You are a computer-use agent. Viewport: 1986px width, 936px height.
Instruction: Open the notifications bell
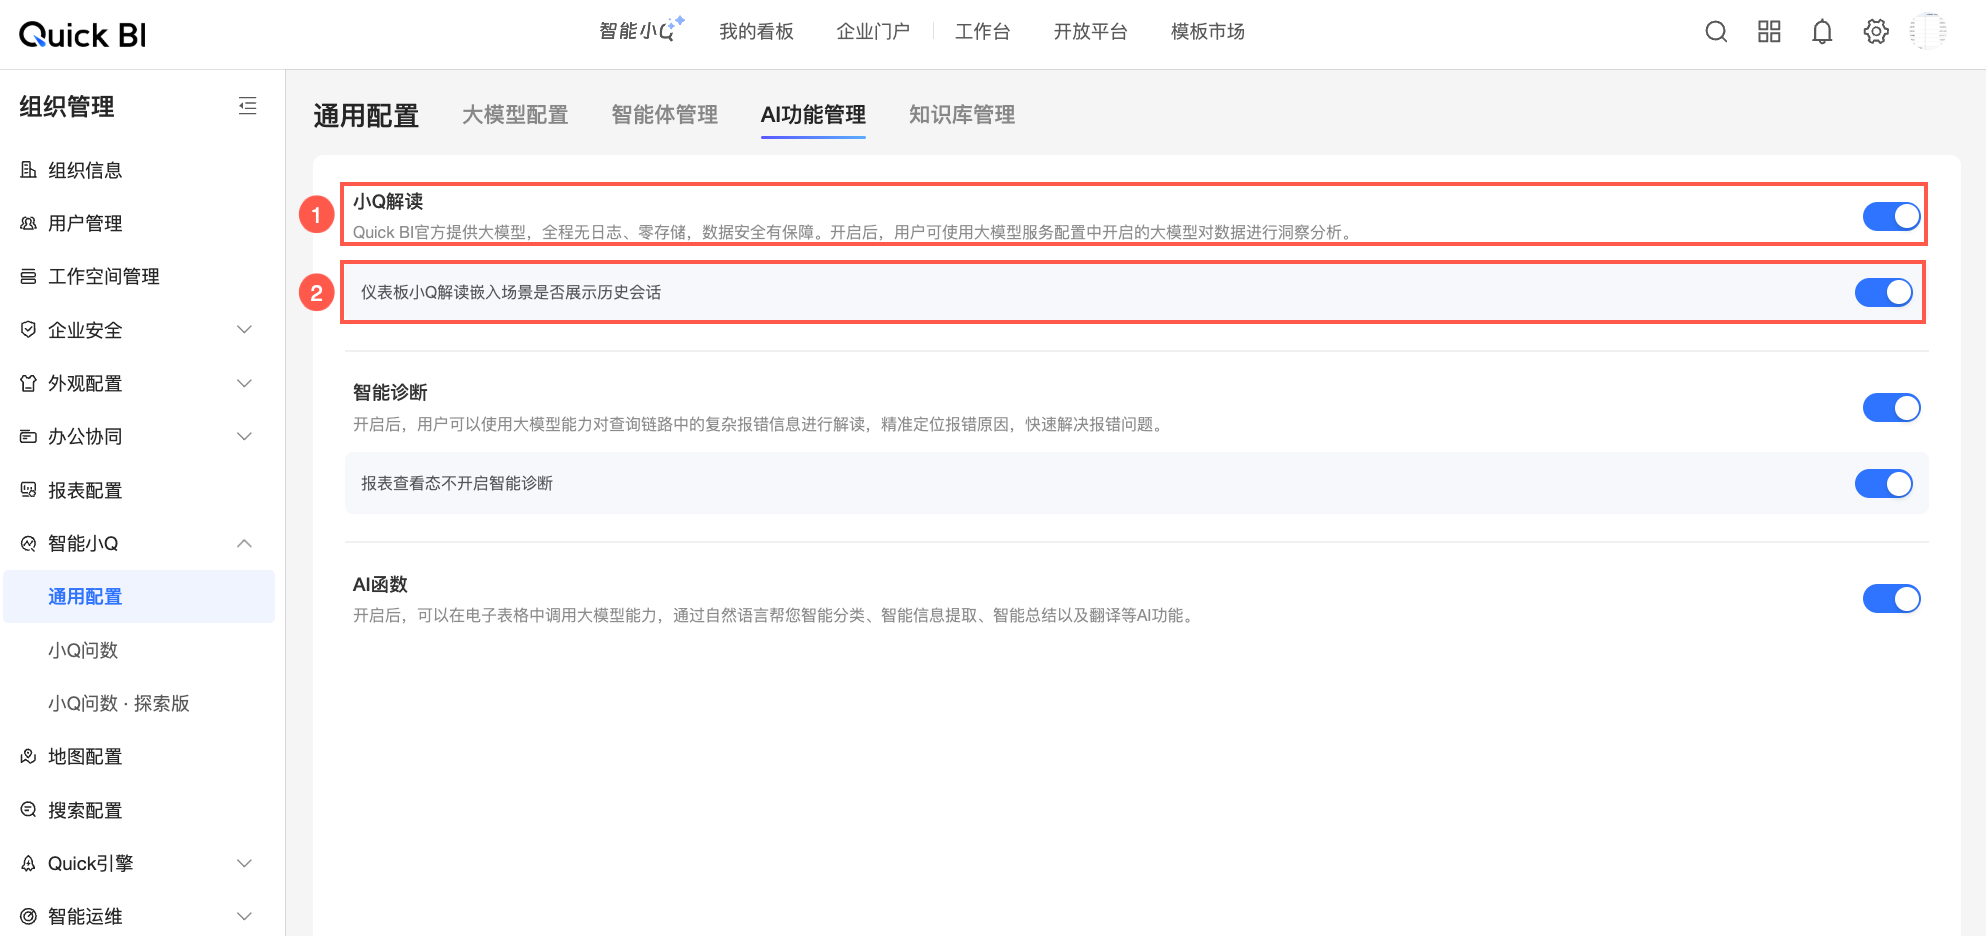1822,32
